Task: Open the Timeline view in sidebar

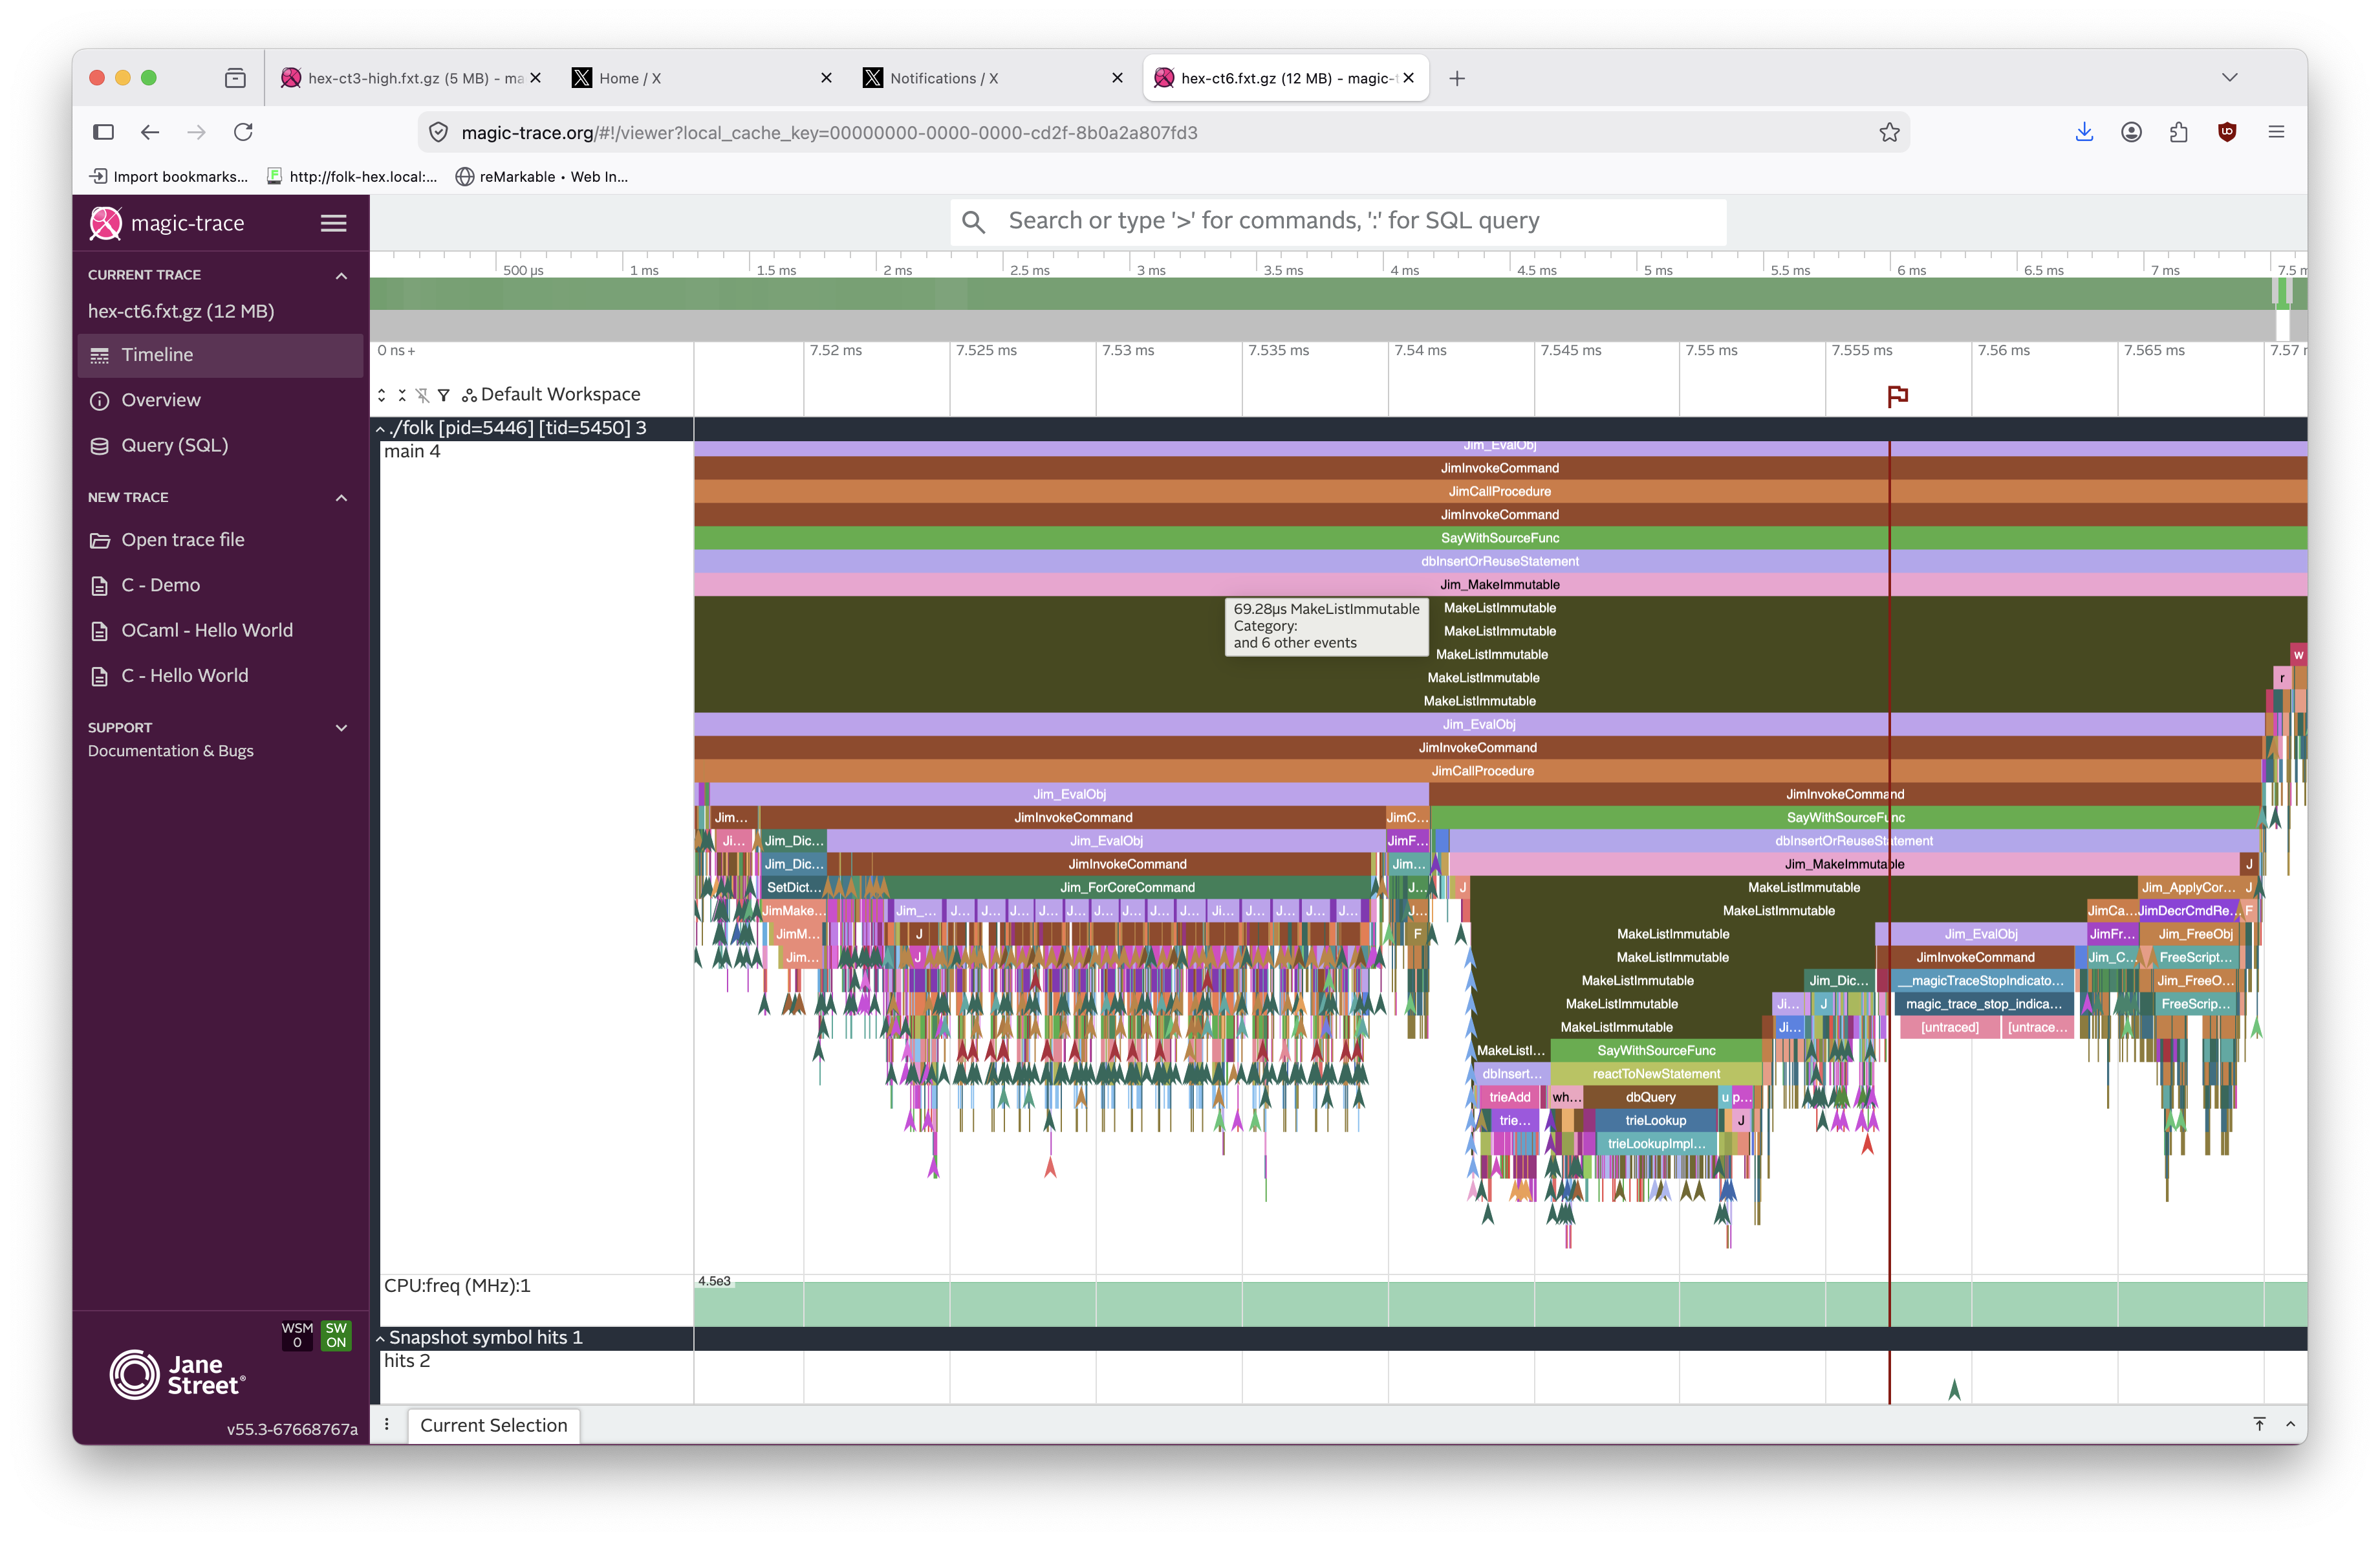Action: click(220, 355)
